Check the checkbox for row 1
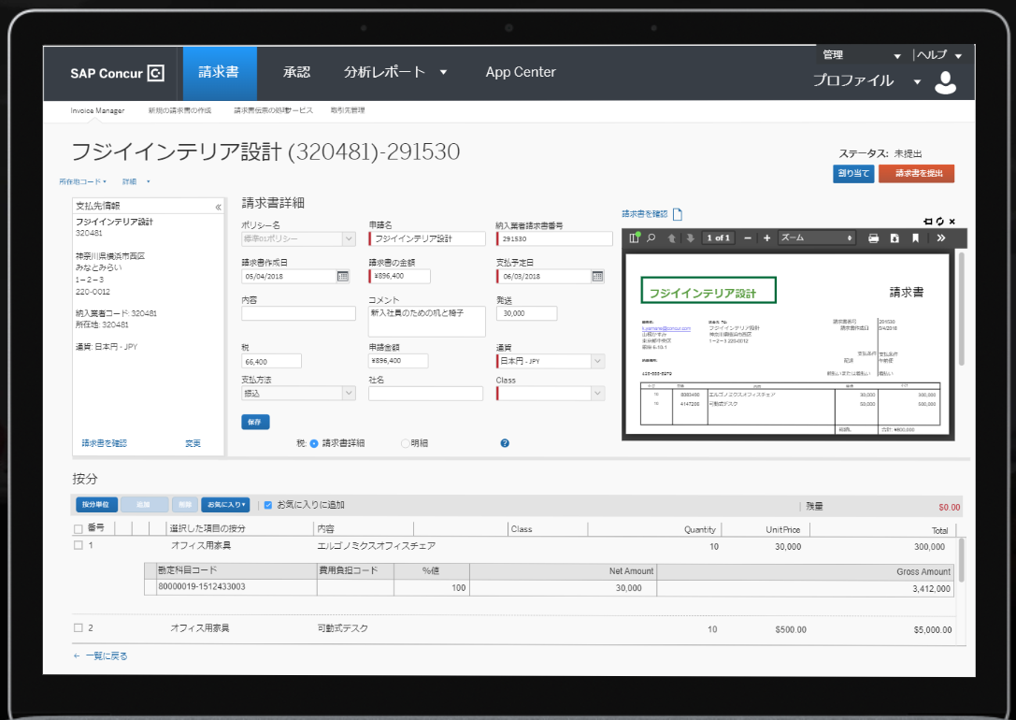1016x720 pixels. coord(79,546)
